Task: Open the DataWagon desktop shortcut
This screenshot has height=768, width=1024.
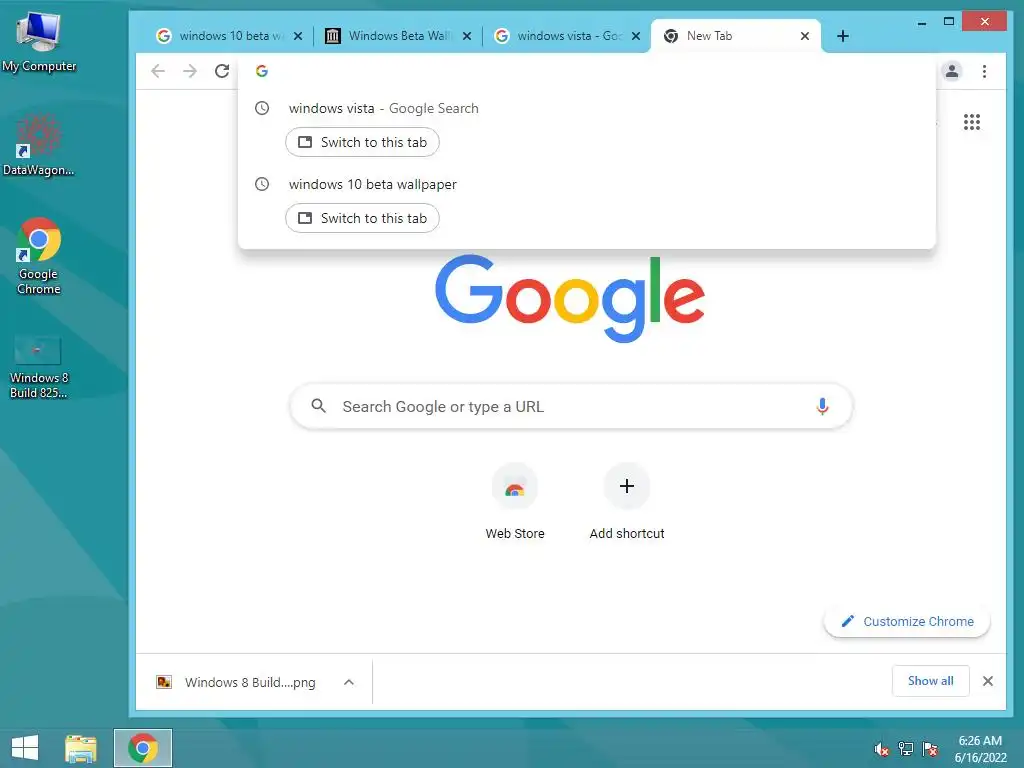Action: [39, 145]
